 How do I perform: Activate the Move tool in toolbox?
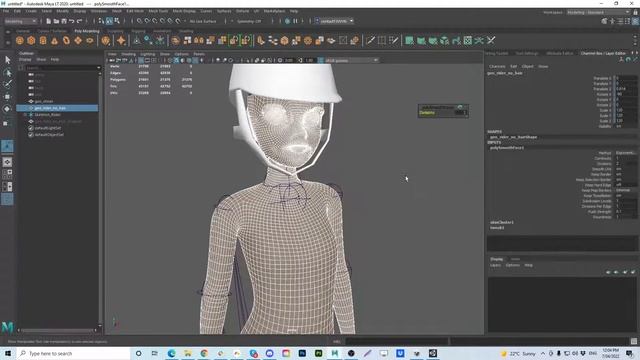tap(7, 97)
